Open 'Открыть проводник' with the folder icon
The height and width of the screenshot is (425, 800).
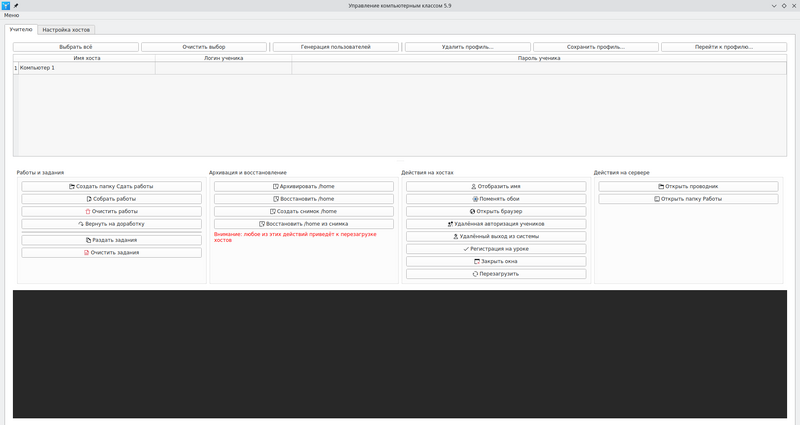pos(688,186)
